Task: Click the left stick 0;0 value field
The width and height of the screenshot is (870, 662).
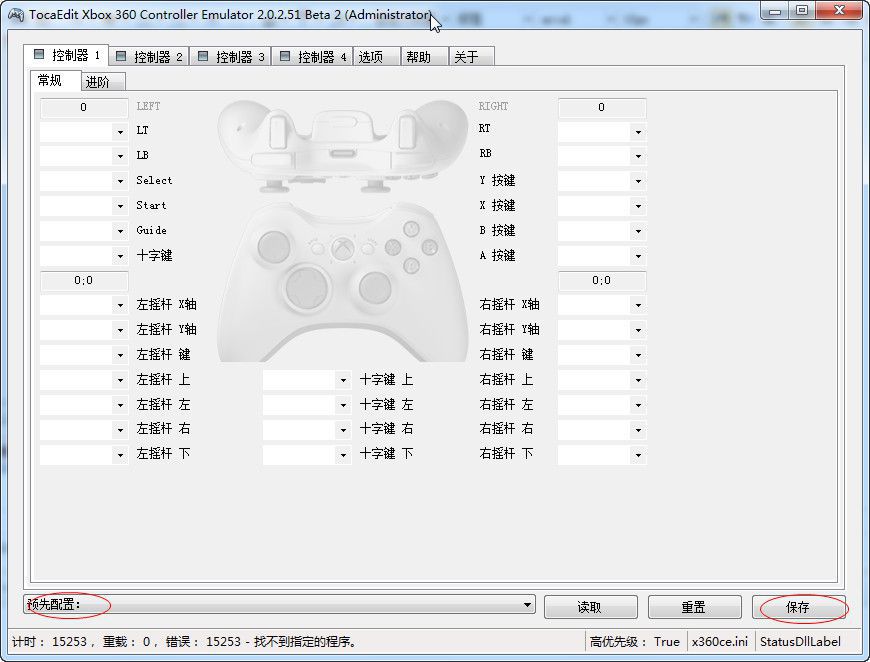Action: point(84,281)
